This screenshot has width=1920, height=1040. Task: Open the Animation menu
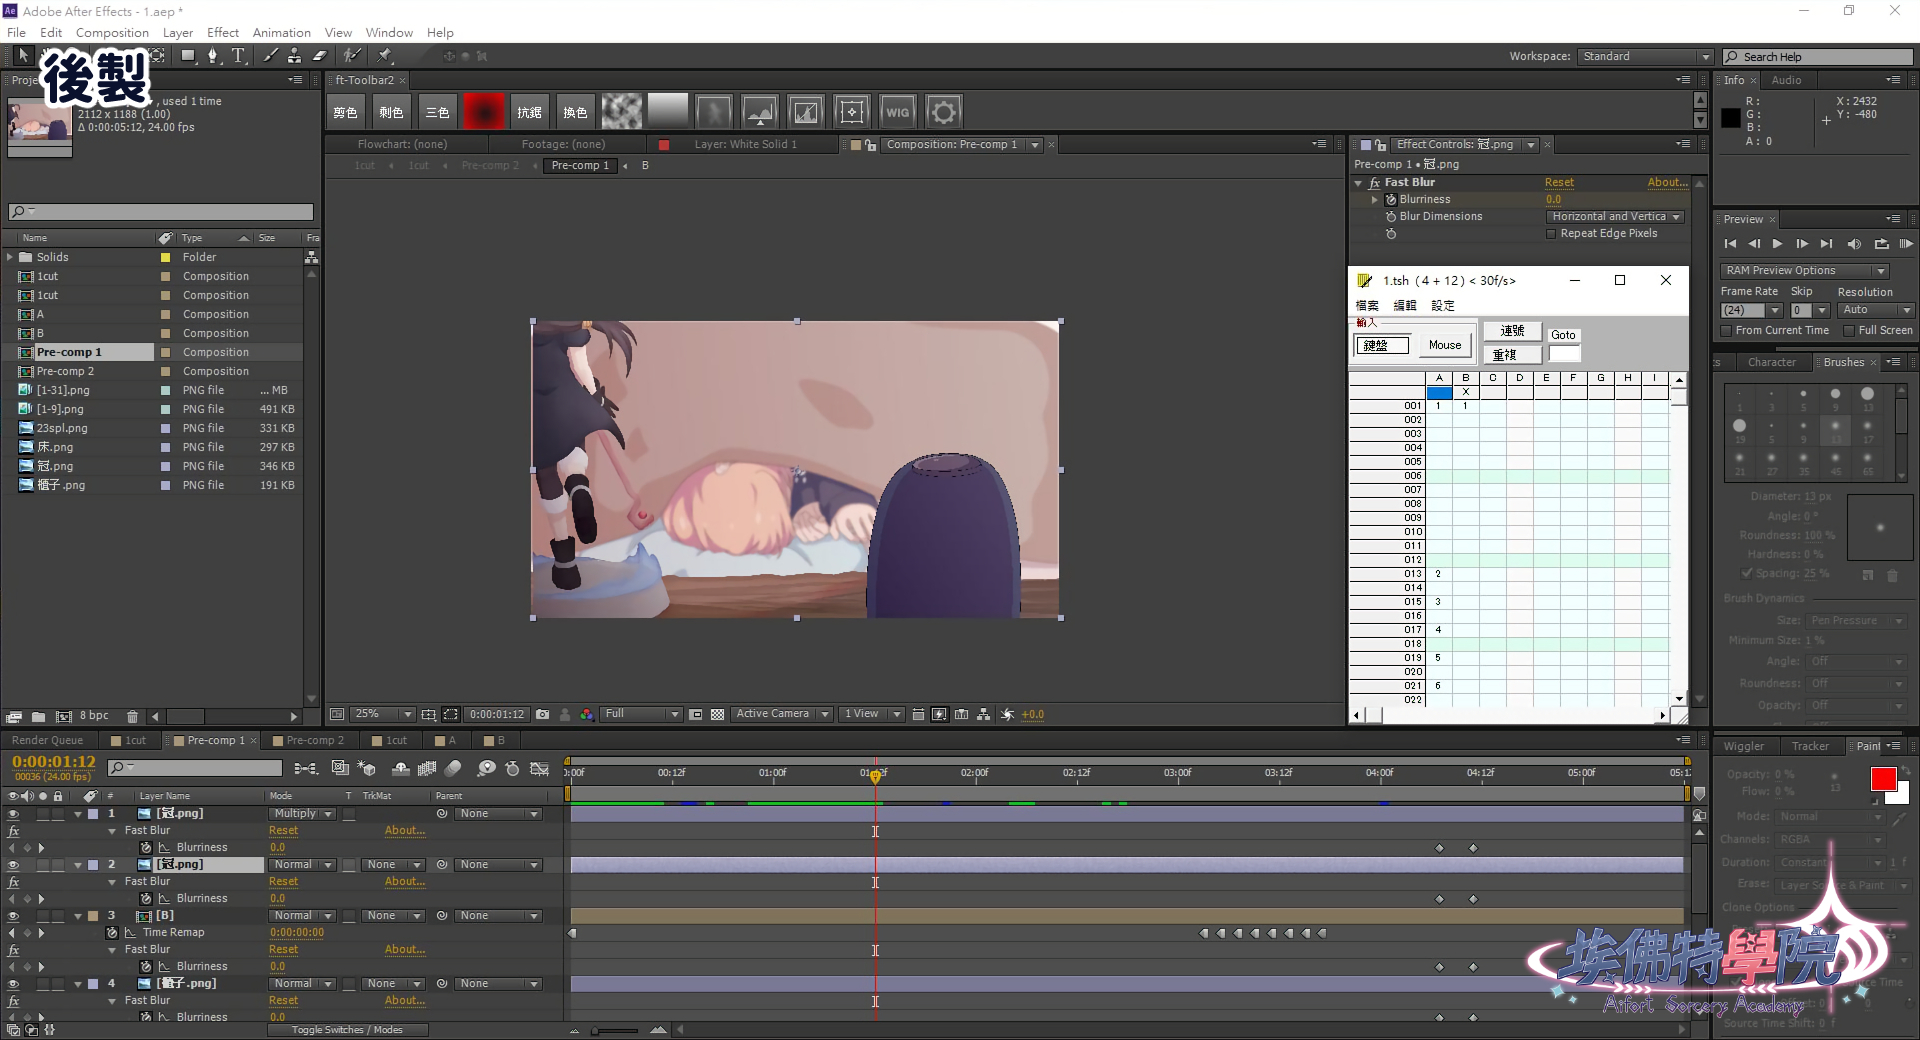pyautogui.click(x=281, y=32)
